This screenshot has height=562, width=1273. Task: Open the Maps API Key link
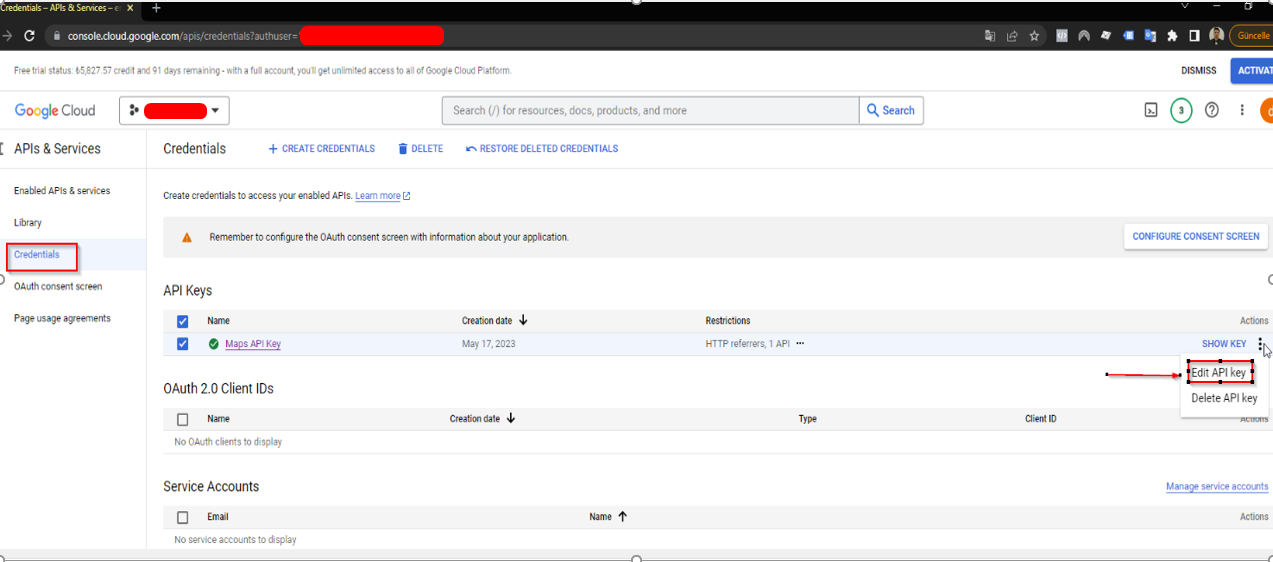253,344
